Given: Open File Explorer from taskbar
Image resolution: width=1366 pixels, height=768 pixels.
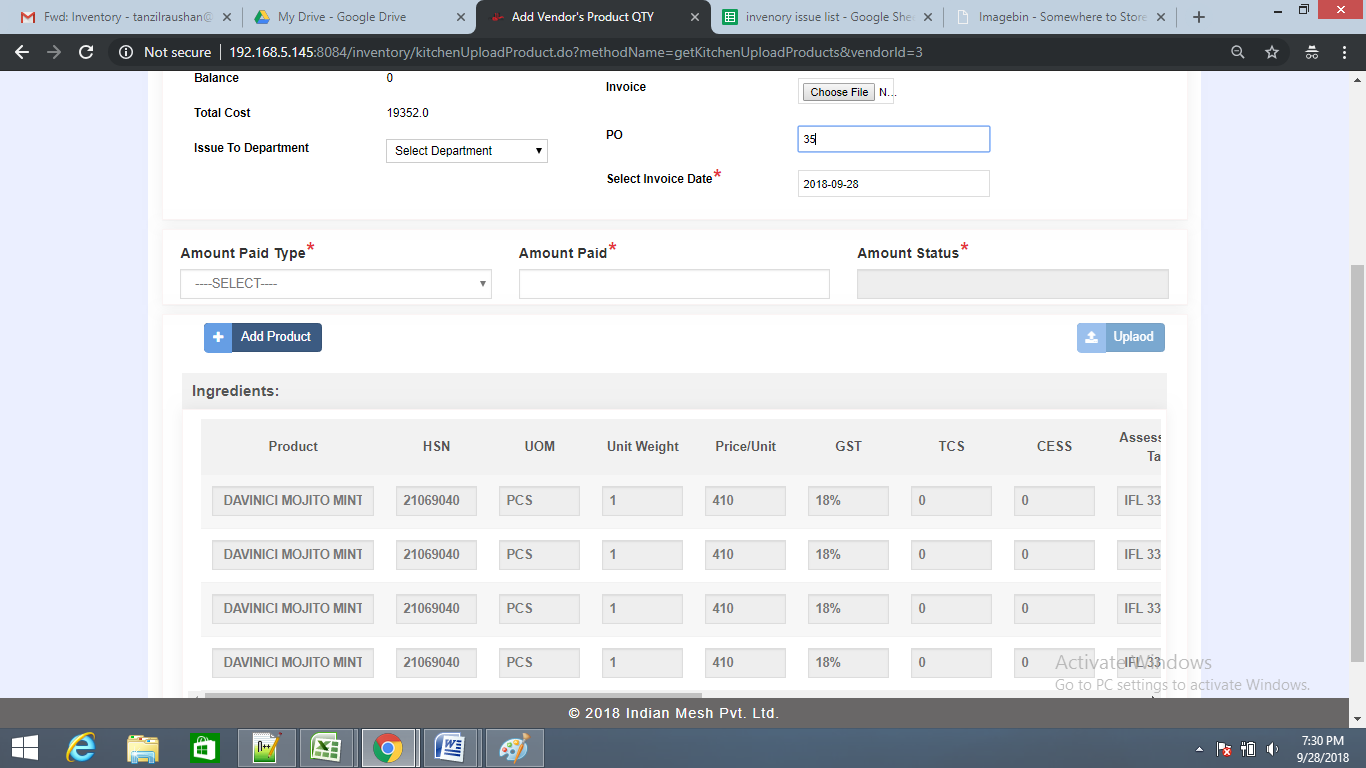Looking at the screenshot, I should click(143, 748).
